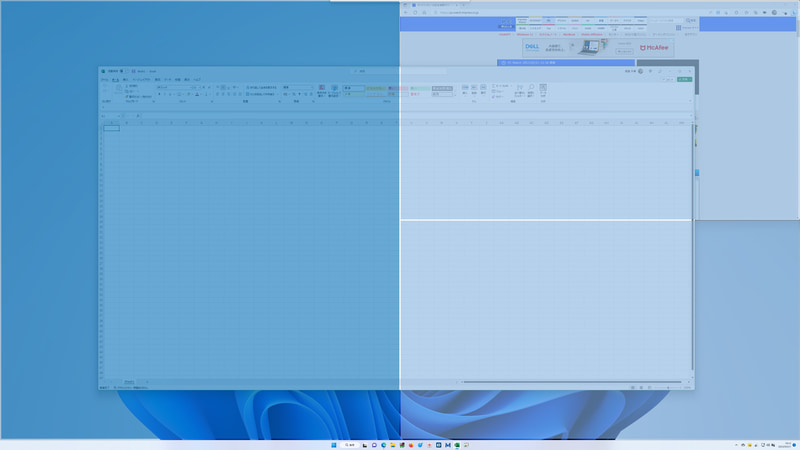Click the McAfee advertisement in browser
800x450 pixels.
click(654, 47)
